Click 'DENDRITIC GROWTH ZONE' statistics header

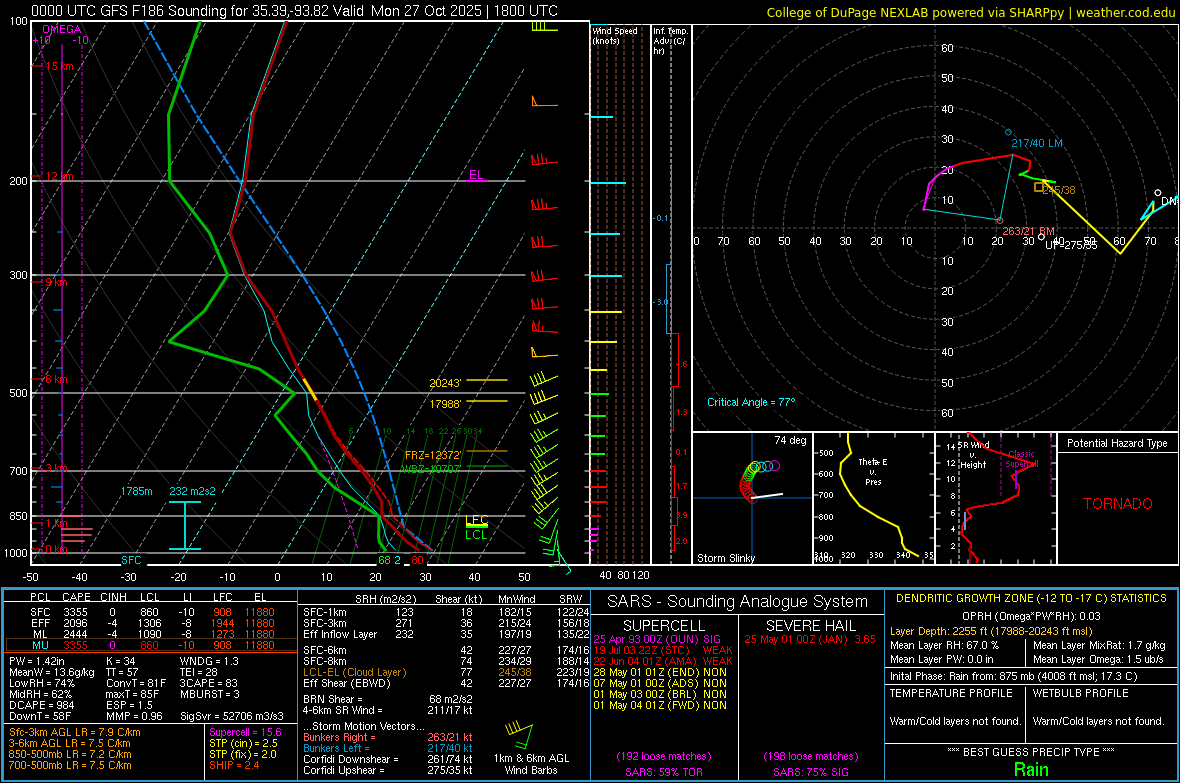coord(1031,599)
